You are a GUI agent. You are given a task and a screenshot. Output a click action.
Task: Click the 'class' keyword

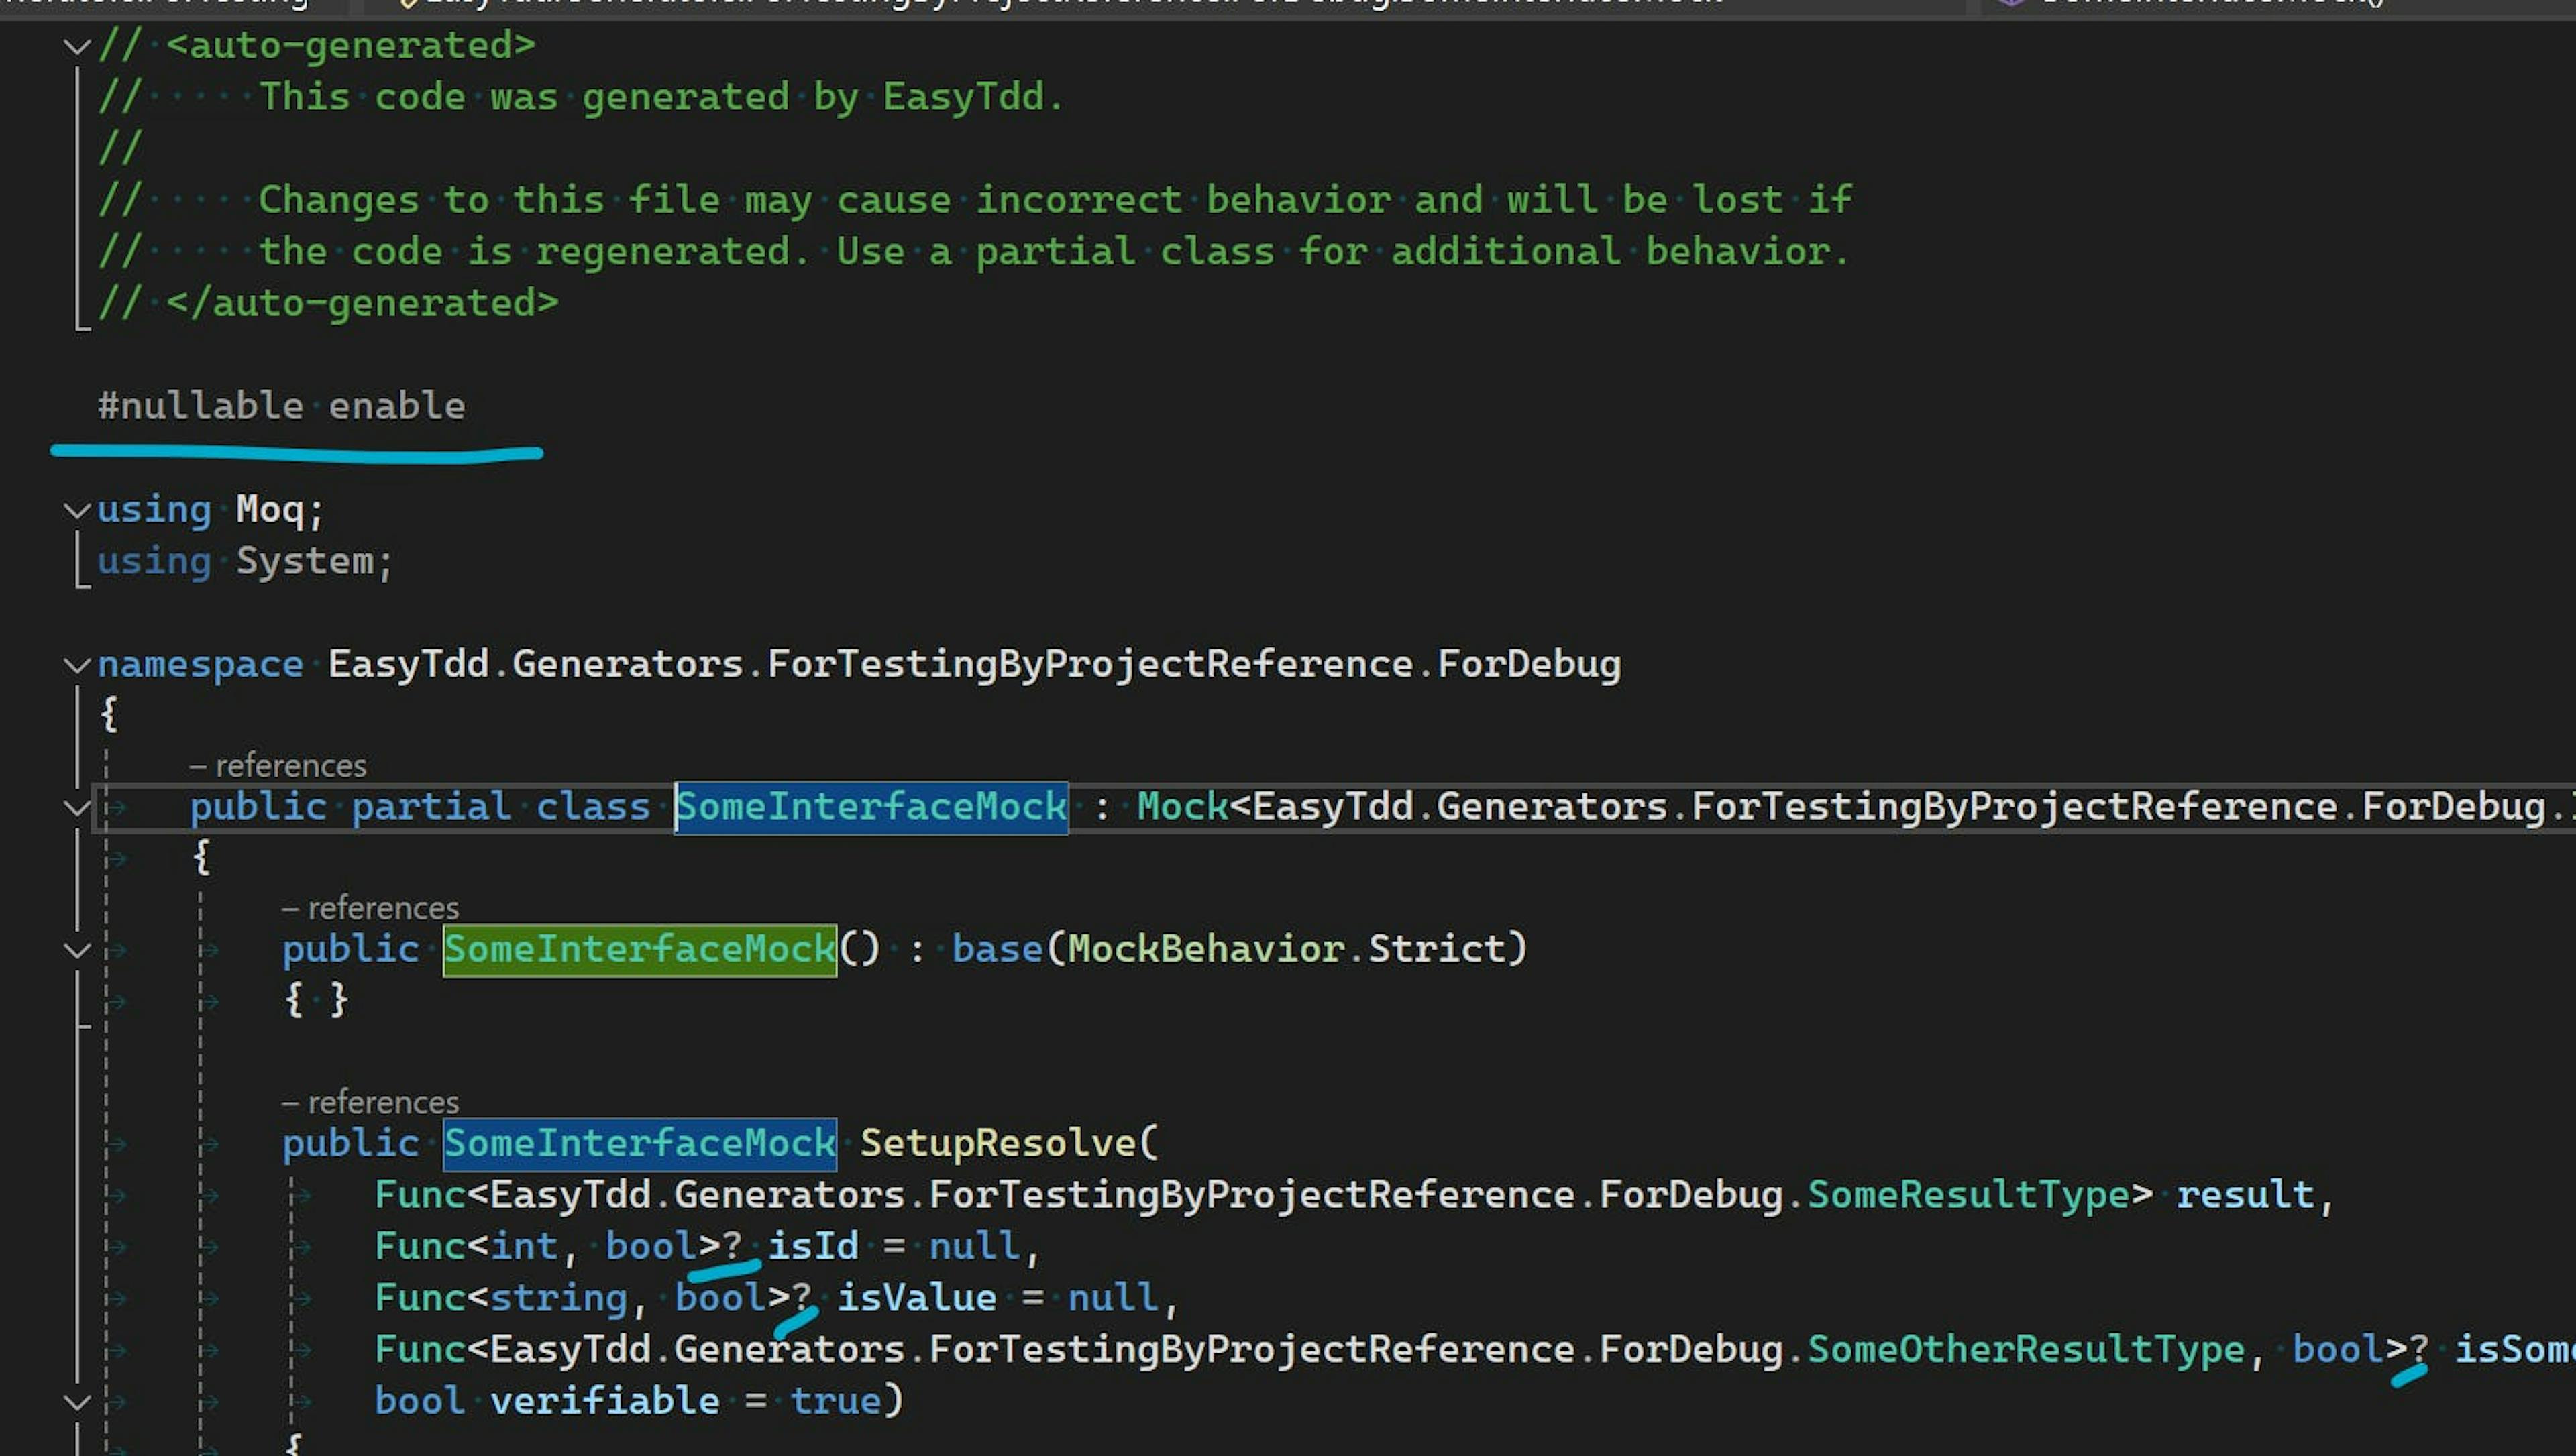593,807
